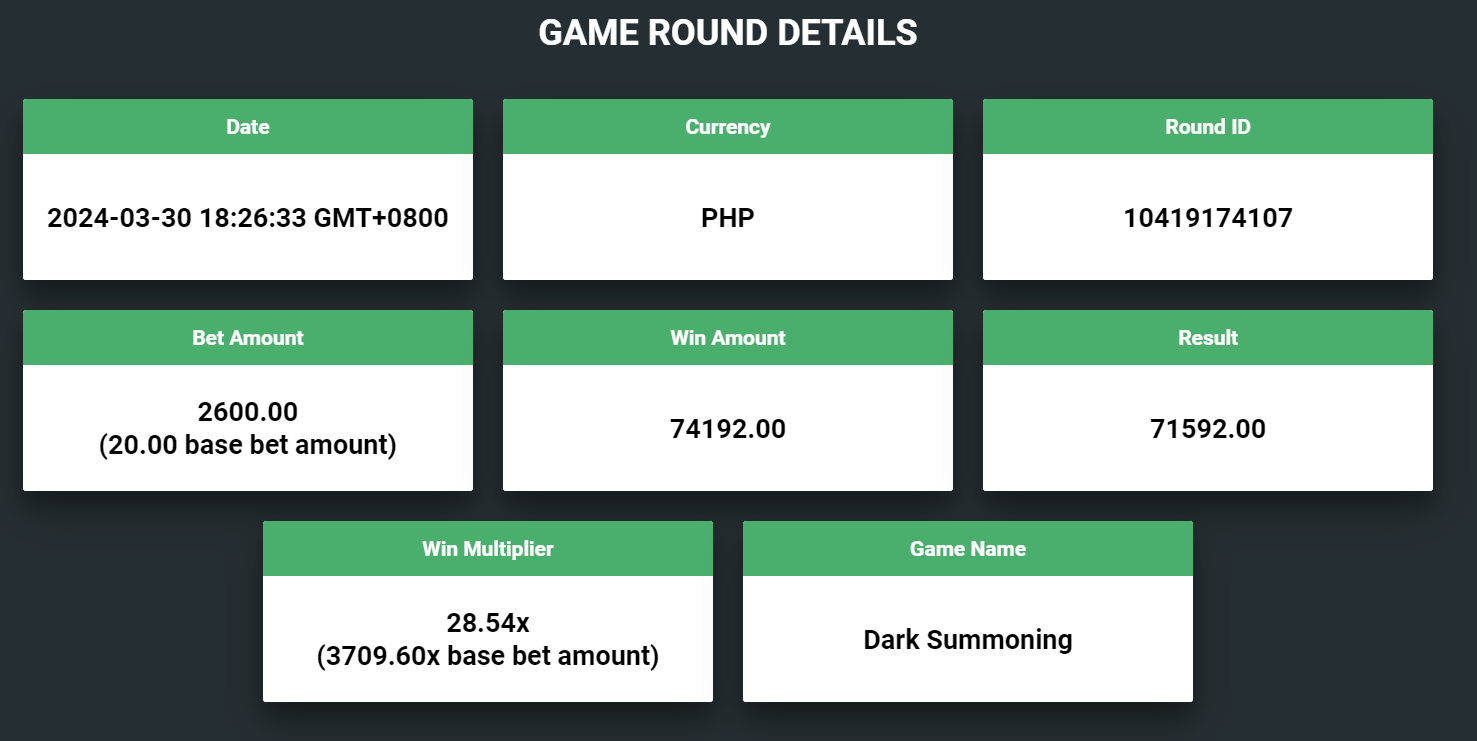Click the PHP currency value

tap(728, 217)
